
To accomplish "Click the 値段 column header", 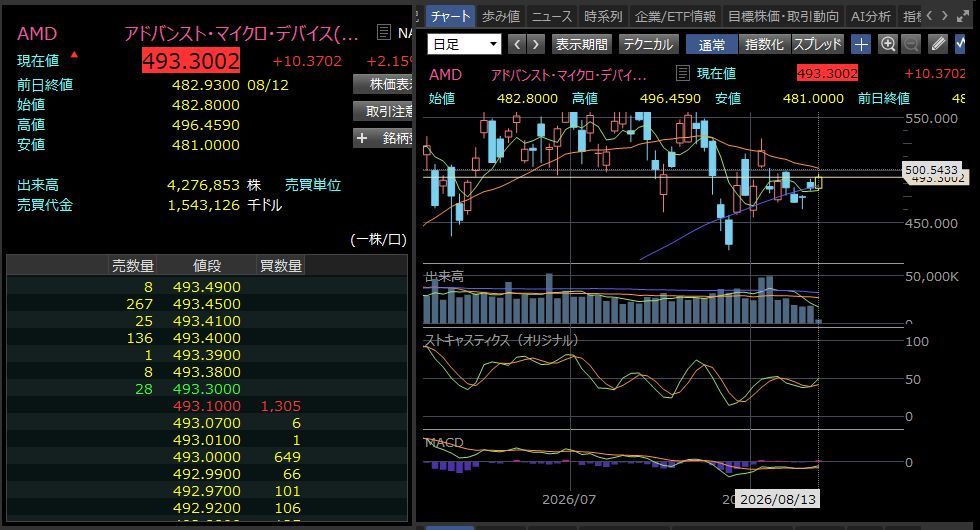I will click(206, 266).
